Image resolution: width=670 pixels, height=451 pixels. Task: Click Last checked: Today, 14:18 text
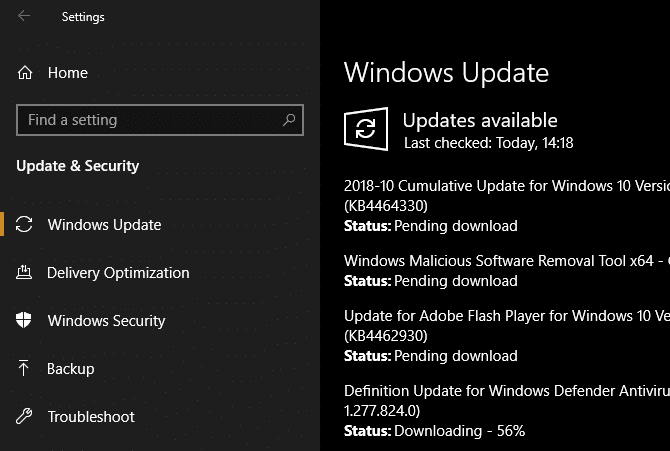[488, 143]
